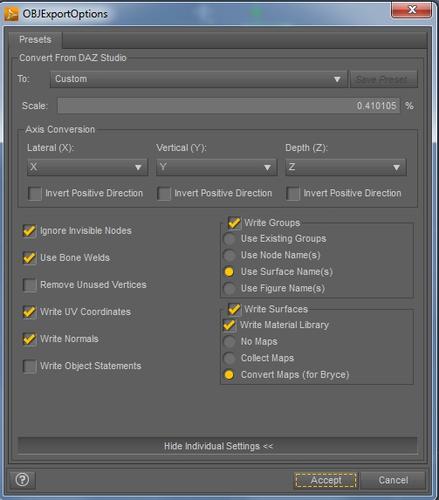Adjust the Scale slider bar
This screenshot has width=439, height=500.
(x=229, y=106)
